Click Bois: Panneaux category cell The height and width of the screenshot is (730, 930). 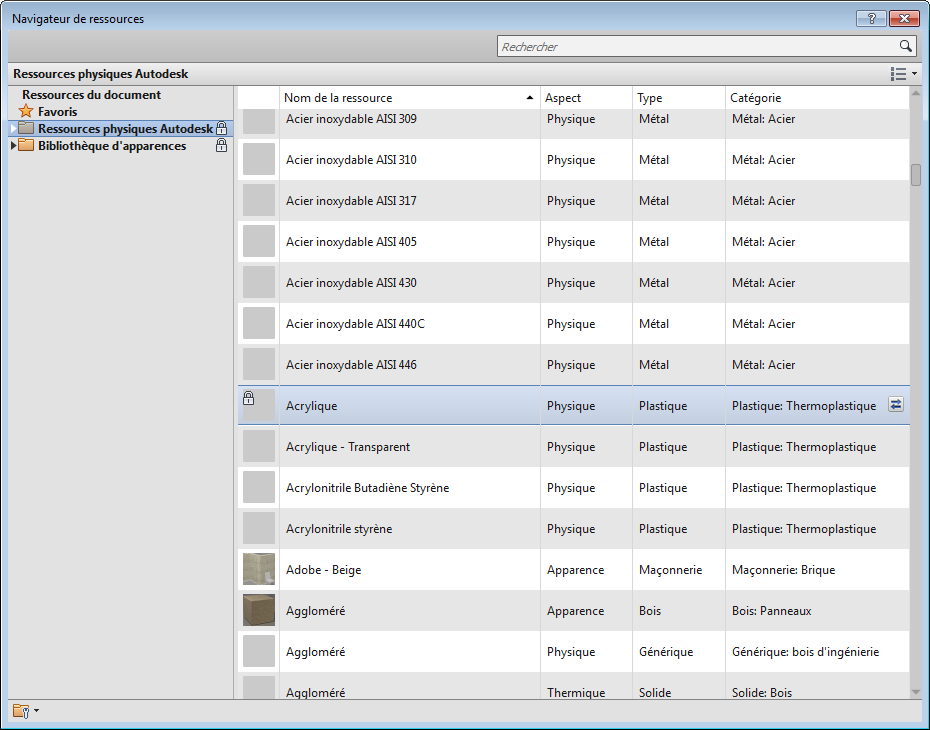pyautogui.click(x=771, y=610)
